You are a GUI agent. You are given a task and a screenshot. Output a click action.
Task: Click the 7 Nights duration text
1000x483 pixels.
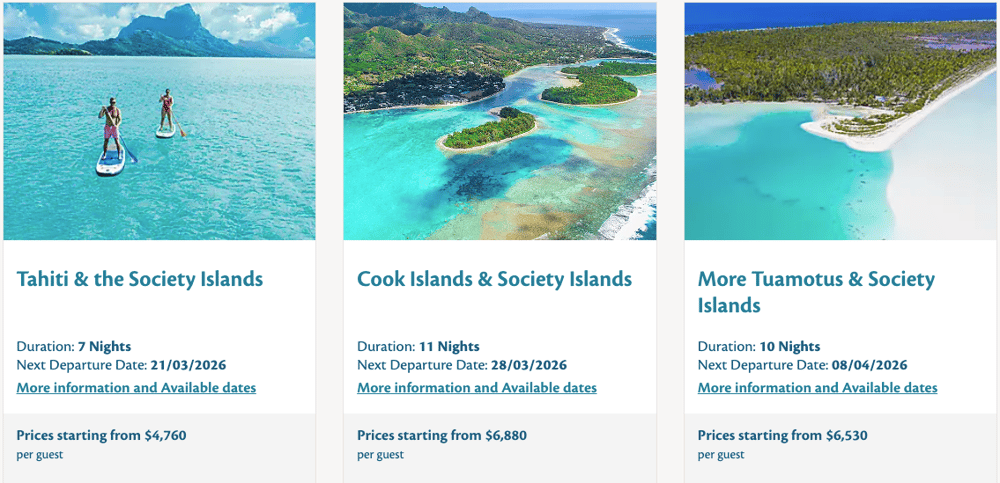104,347
